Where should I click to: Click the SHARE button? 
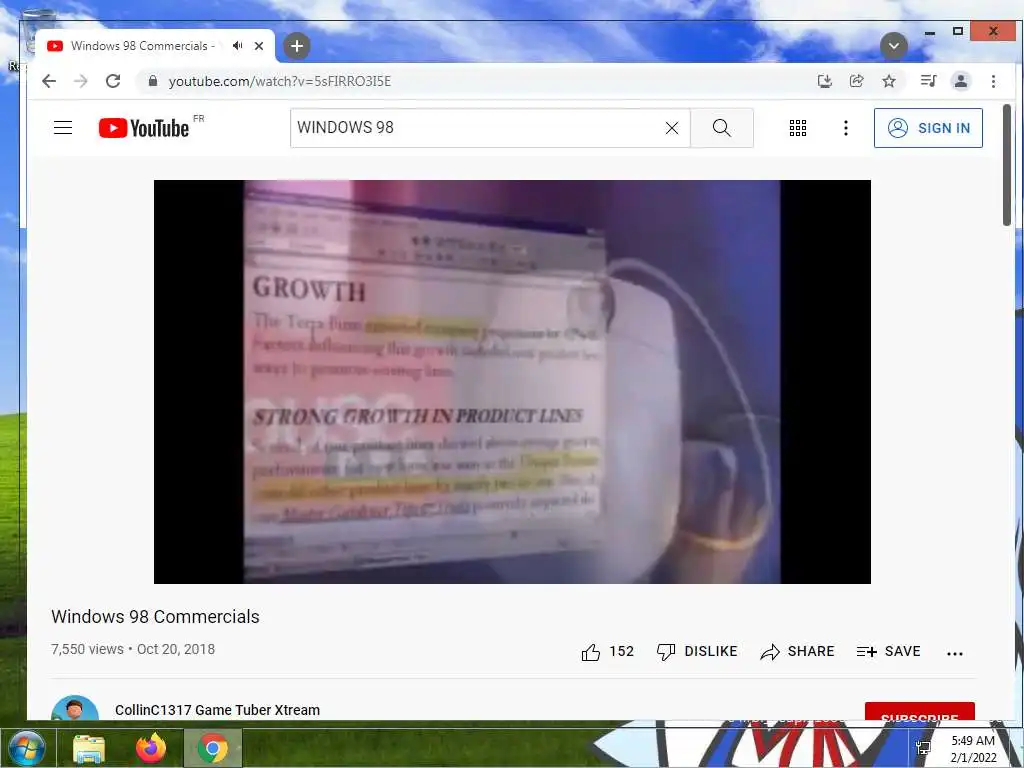tap(797, 652)
